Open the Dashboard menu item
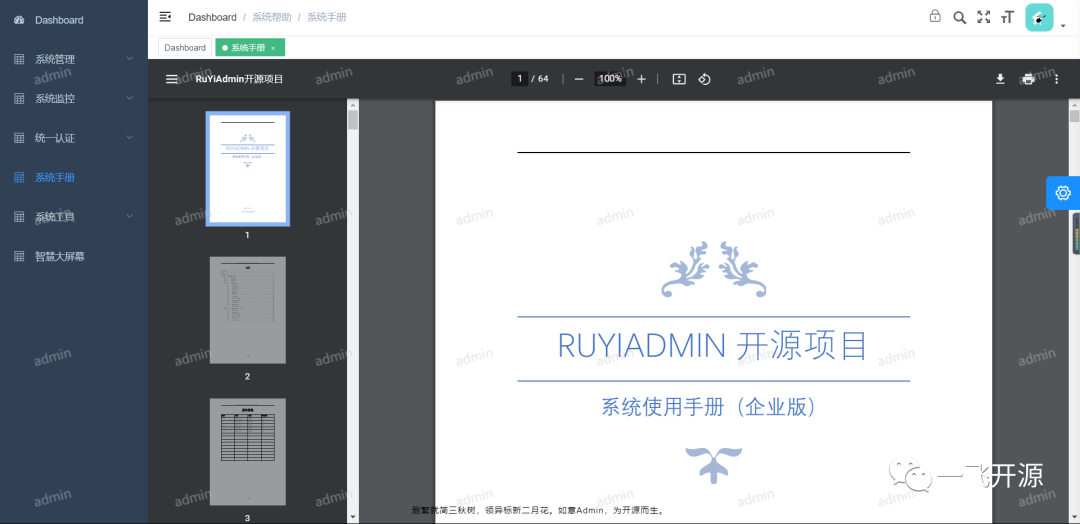This screenshot has width=1080, height=524. click(74, 20)
